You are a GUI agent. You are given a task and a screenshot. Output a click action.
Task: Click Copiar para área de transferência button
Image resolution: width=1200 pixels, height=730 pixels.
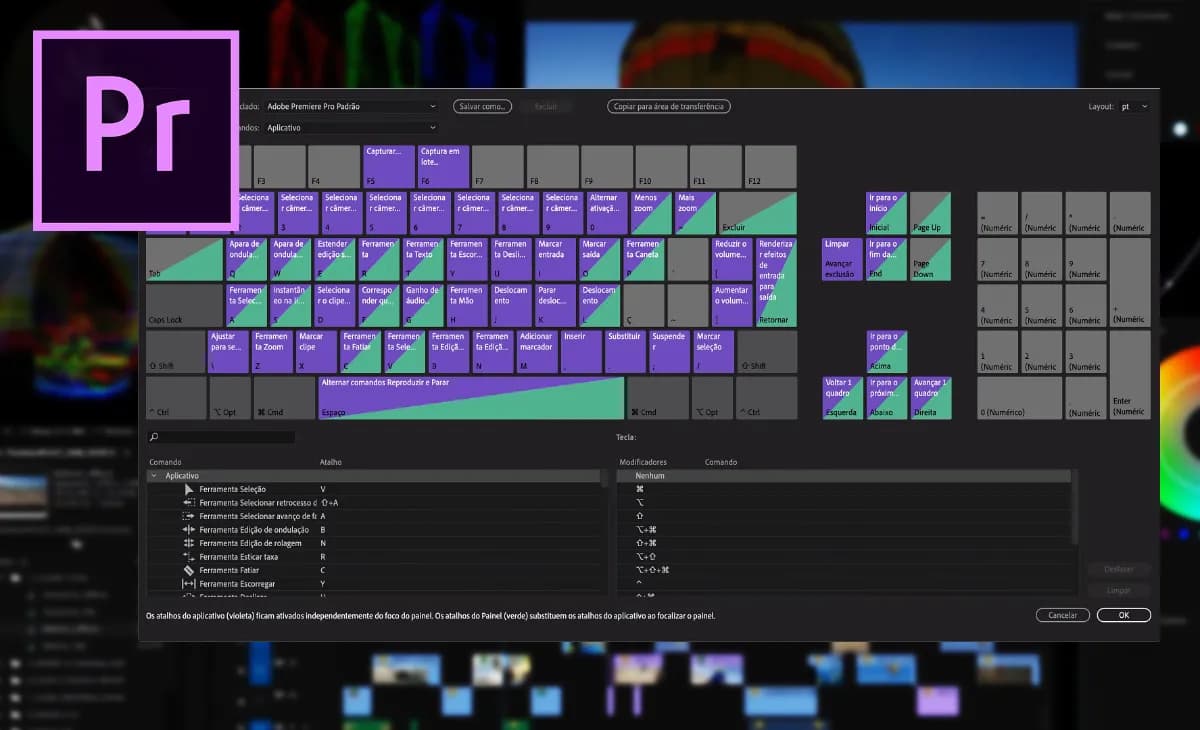click(669, 106)
